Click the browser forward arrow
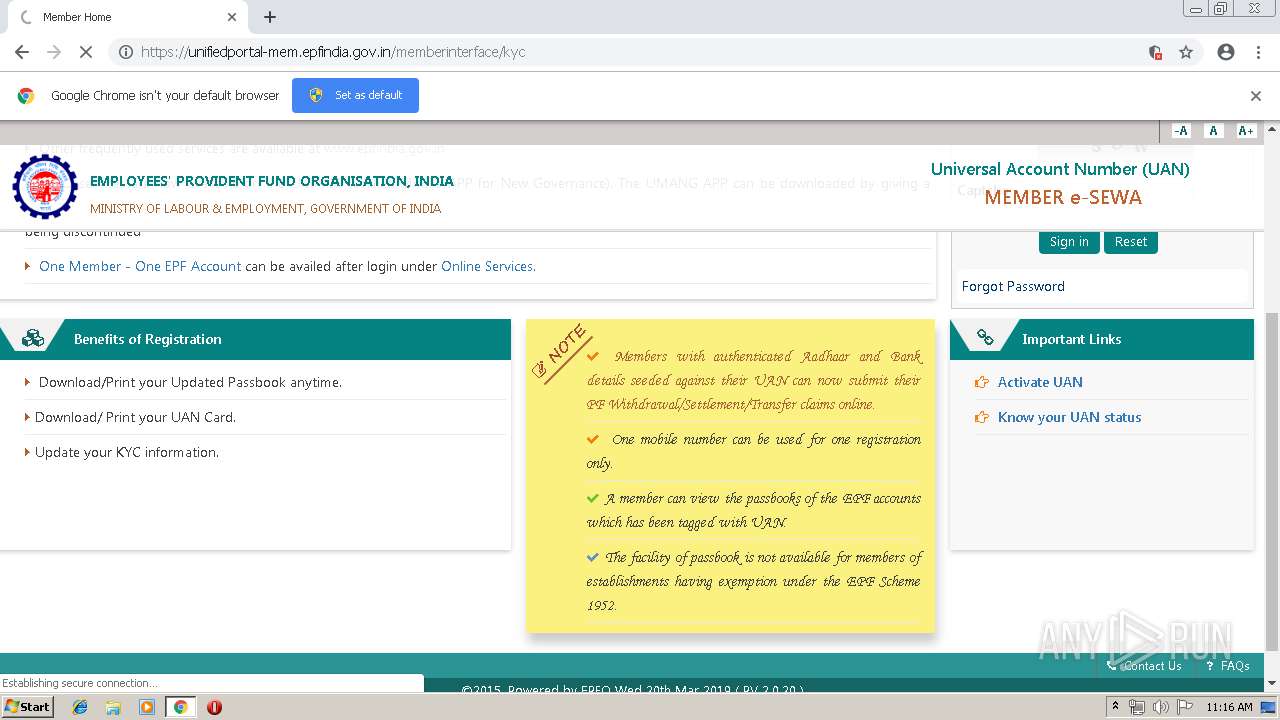This screenshot has height=720, width=1280. (x=54, y=52)
